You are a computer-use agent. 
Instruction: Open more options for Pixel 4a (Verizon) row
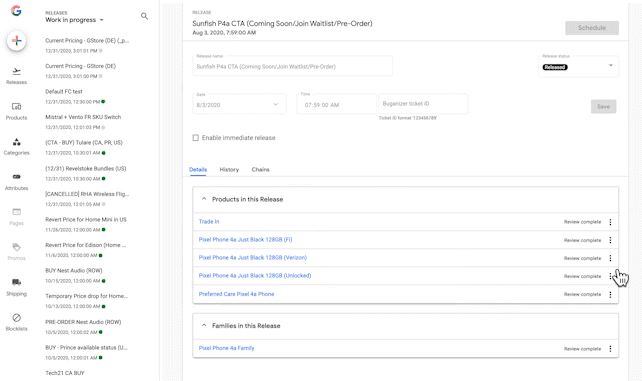(610, 258)
